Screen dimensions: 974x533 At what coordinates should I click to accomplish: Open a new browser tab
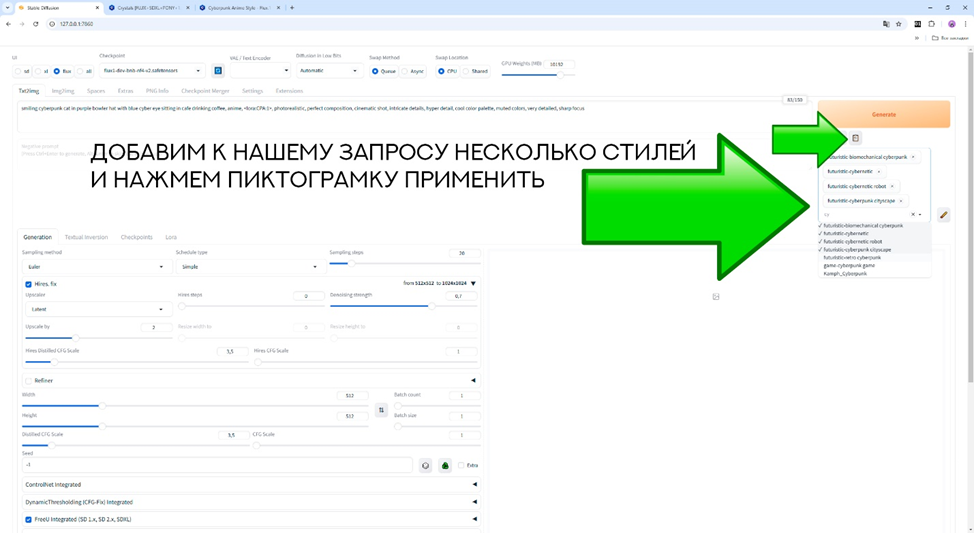[x=292, y=8]
